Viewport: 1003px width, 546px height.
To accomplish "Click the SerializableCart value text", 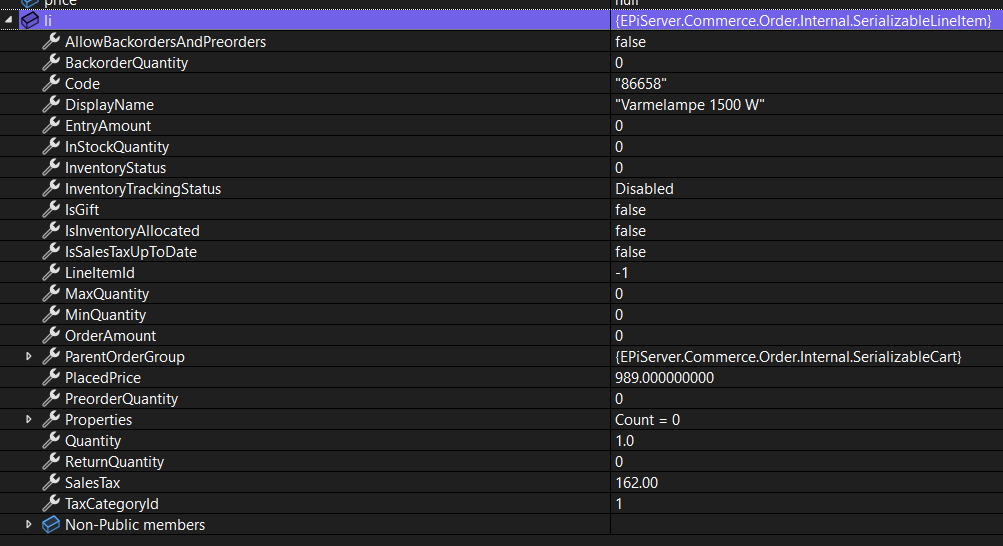I will (788, 357).
